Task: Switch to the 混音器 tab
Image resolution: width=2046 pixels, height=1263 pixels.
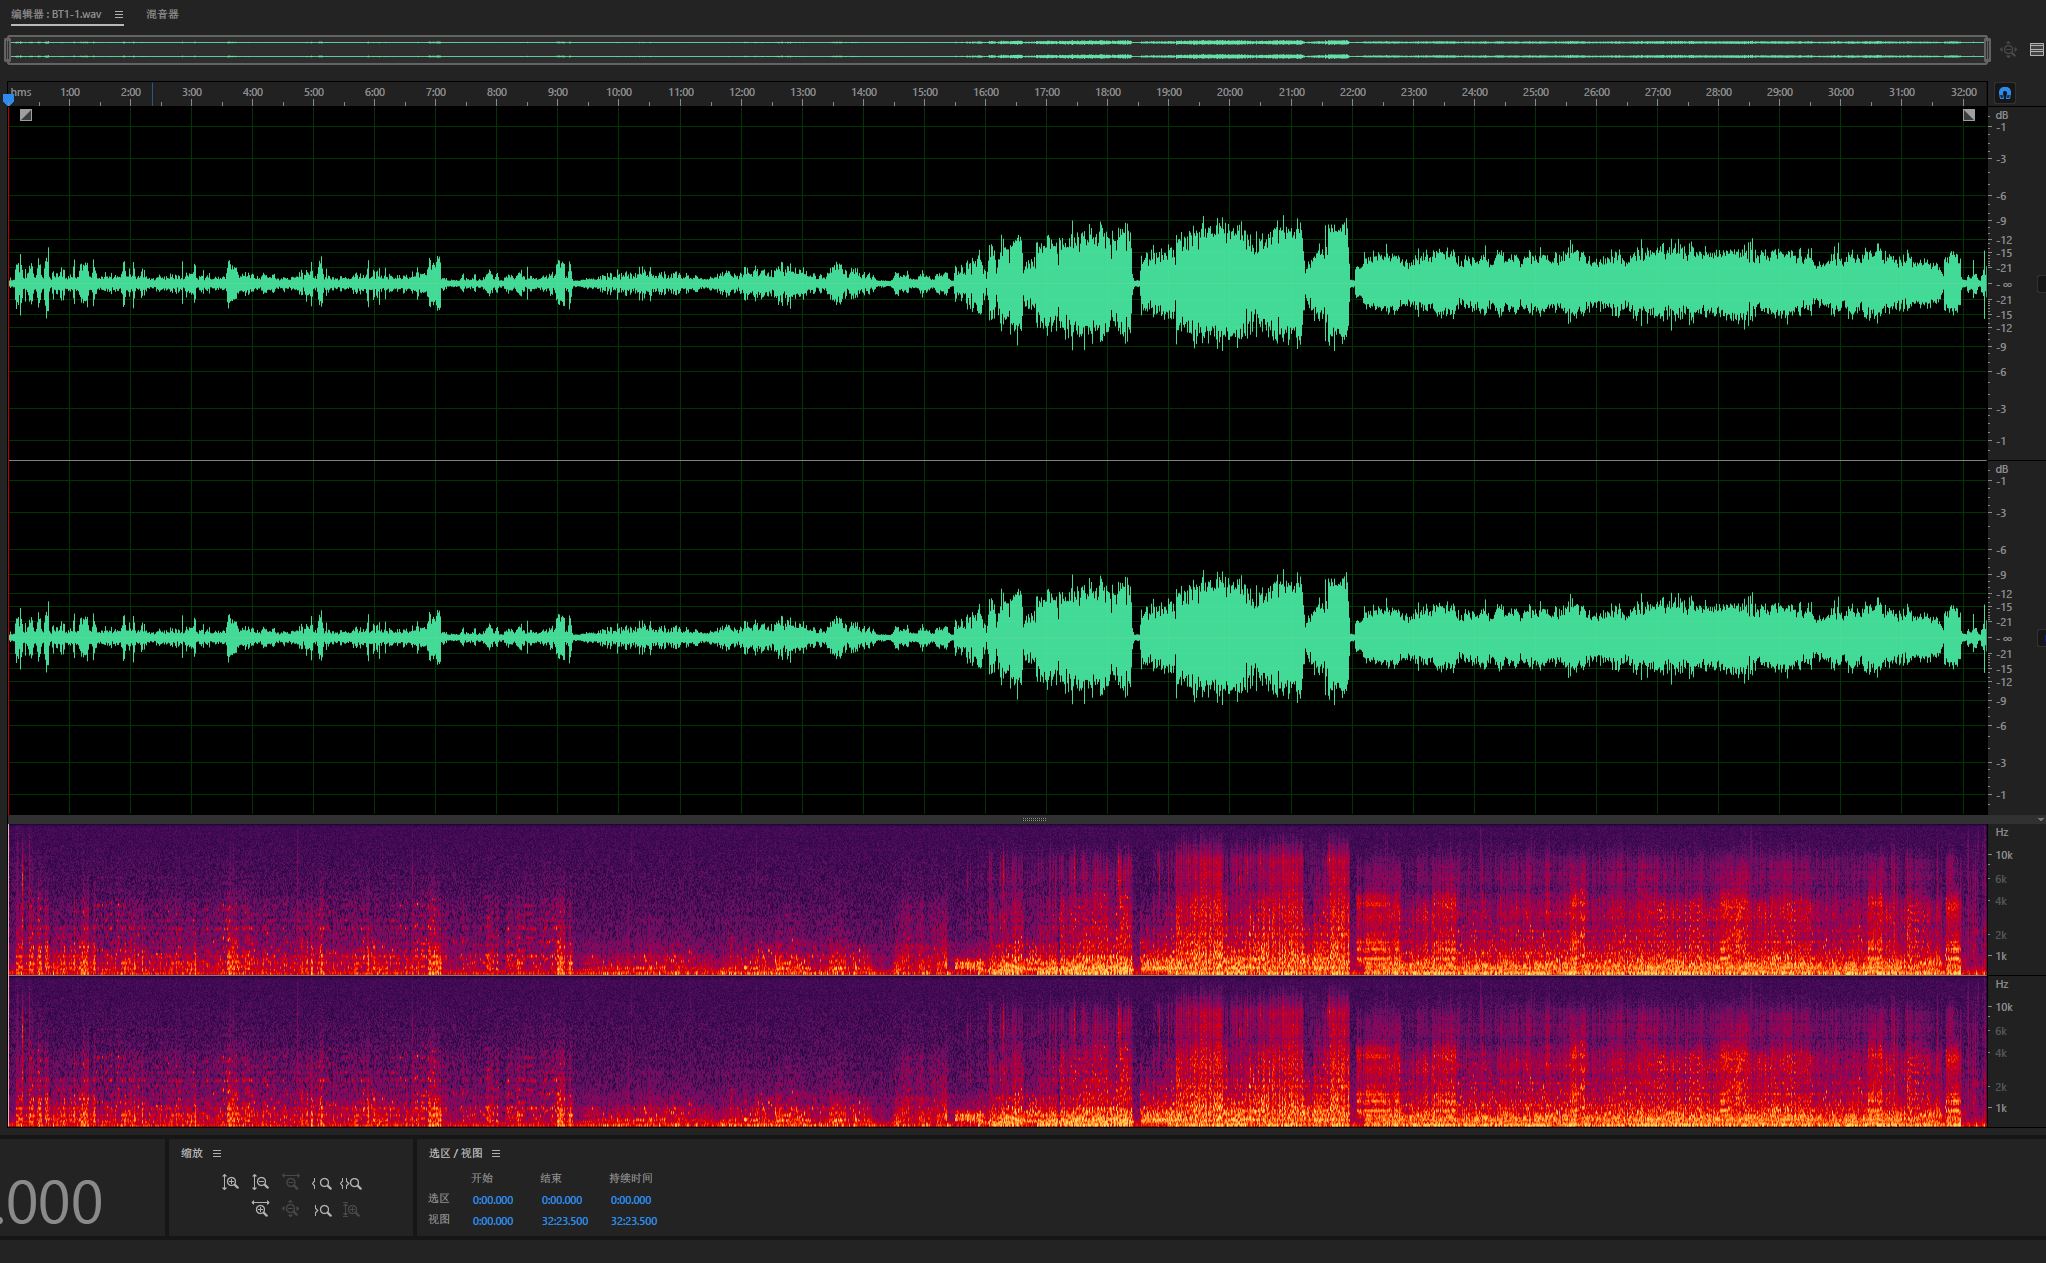Action: 162,15
